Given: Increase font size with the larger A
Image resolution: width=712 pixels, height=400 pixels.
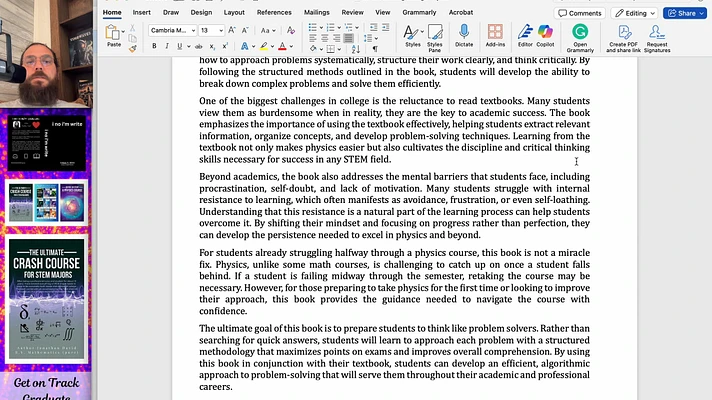Looking at the screenshot, I should point(232,30).
